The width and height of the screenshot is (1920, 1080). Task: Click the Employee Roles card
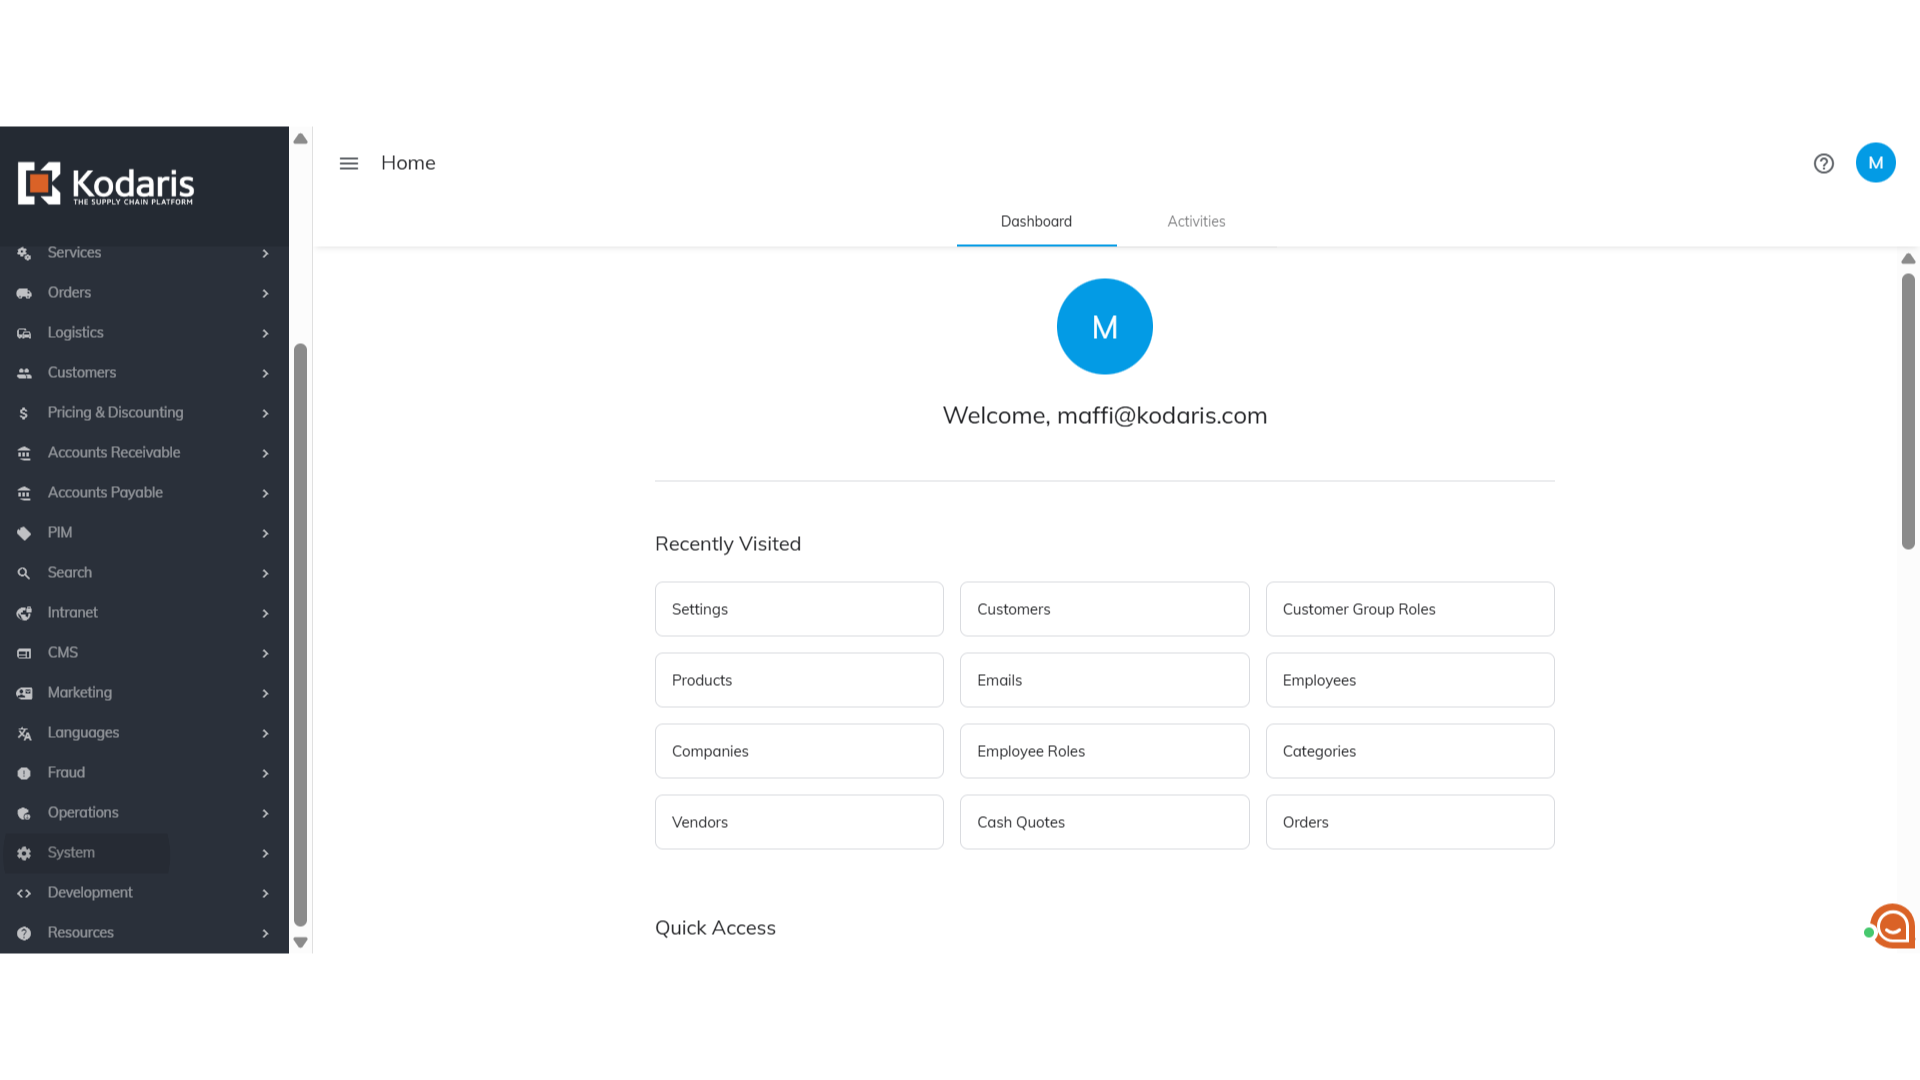pos(1104,751)
